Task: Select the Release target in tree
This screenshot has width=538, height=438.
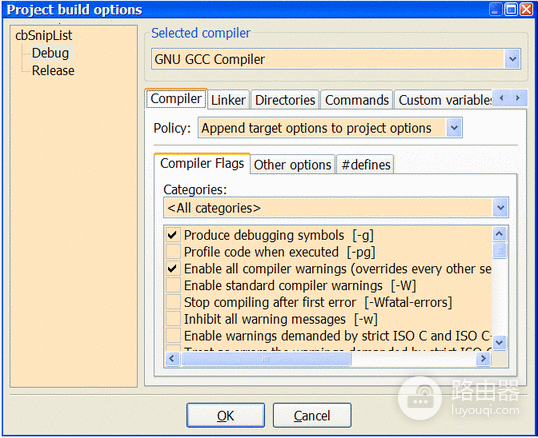Action: tap(53, 70)
